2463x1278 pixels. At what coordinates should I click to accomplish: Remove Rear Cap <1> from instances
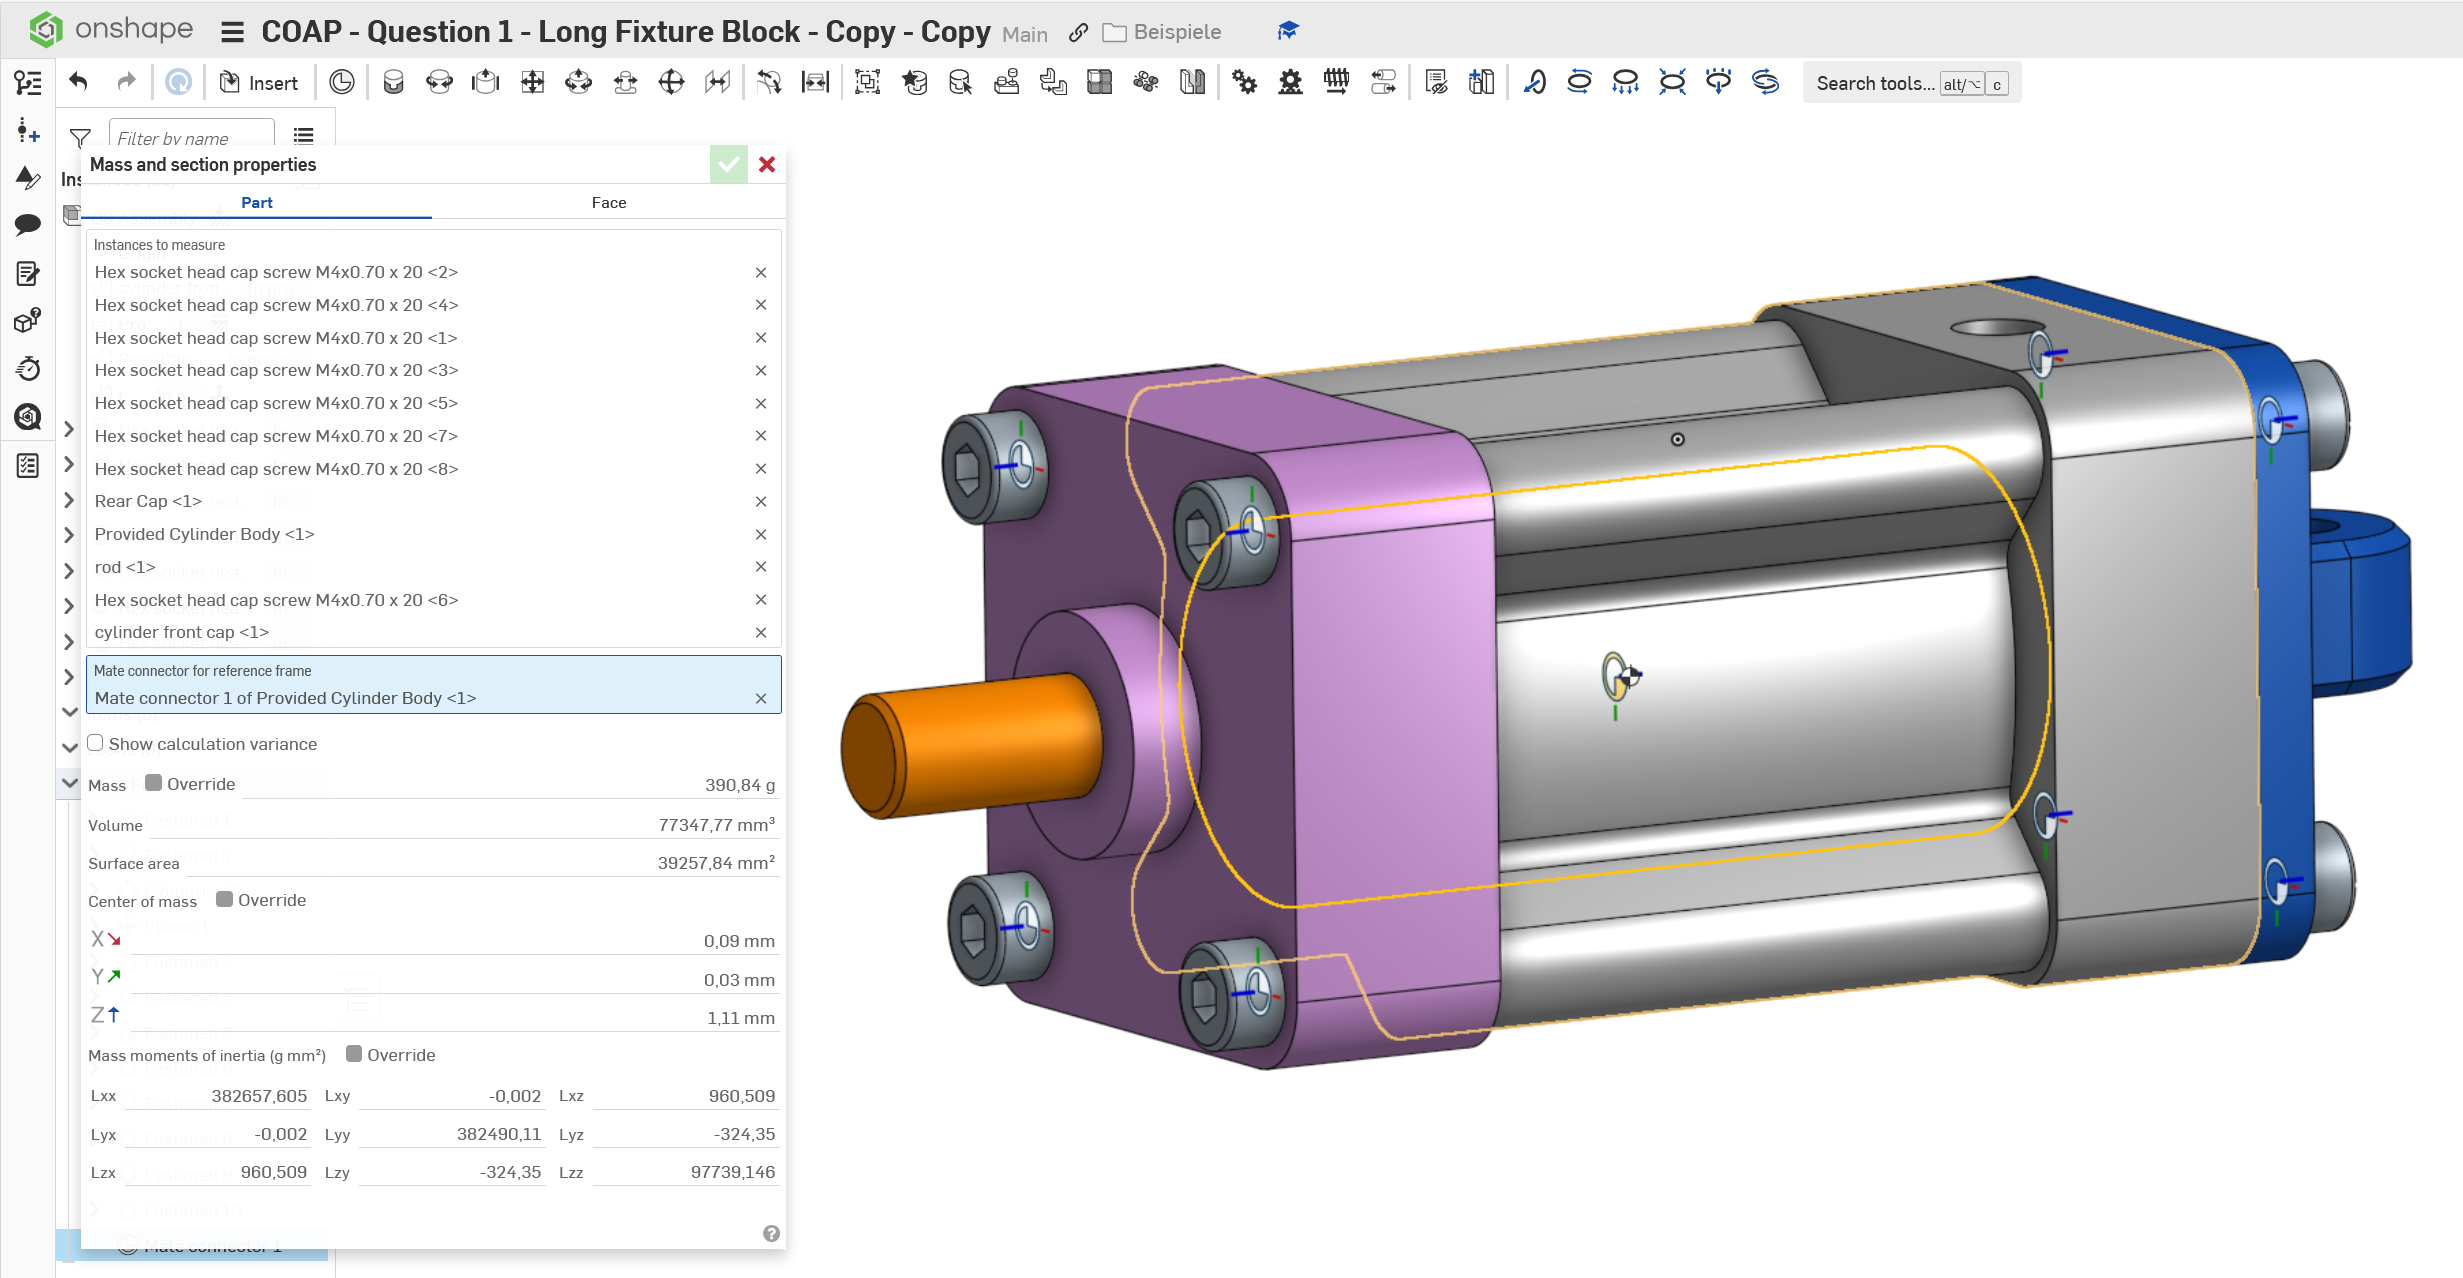pyautogui.click(x=761, y=502)
